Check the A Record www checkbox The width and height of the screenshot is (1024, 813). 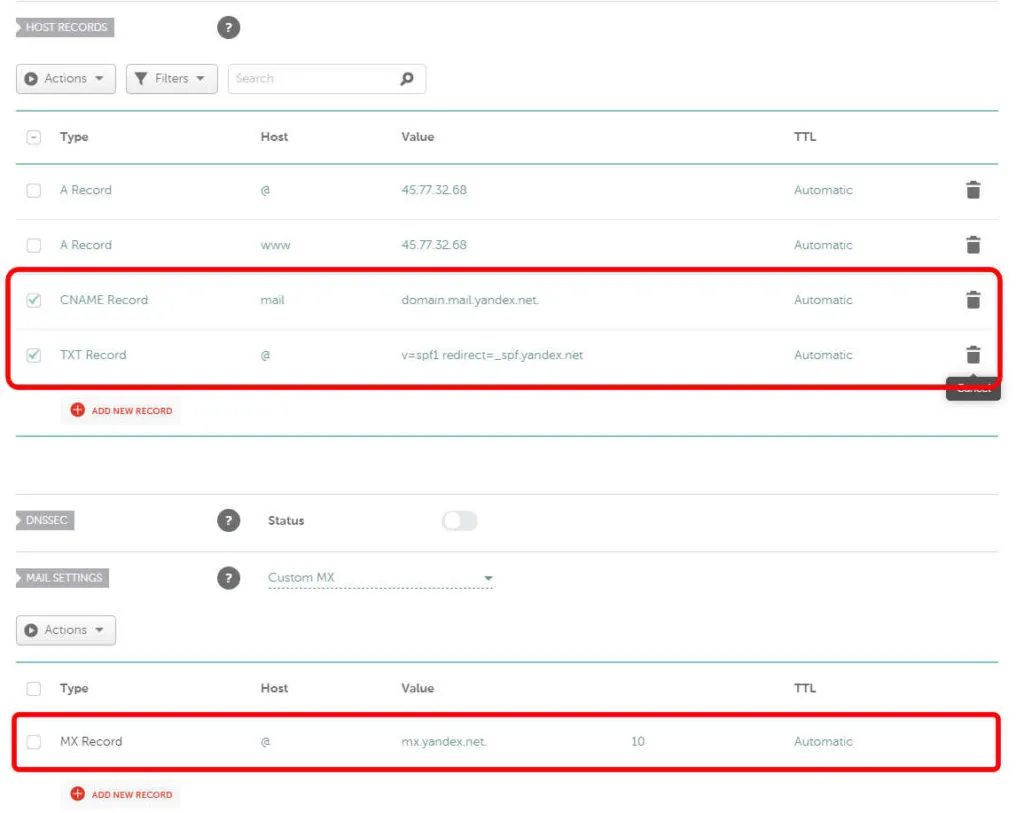coord(34,245)
